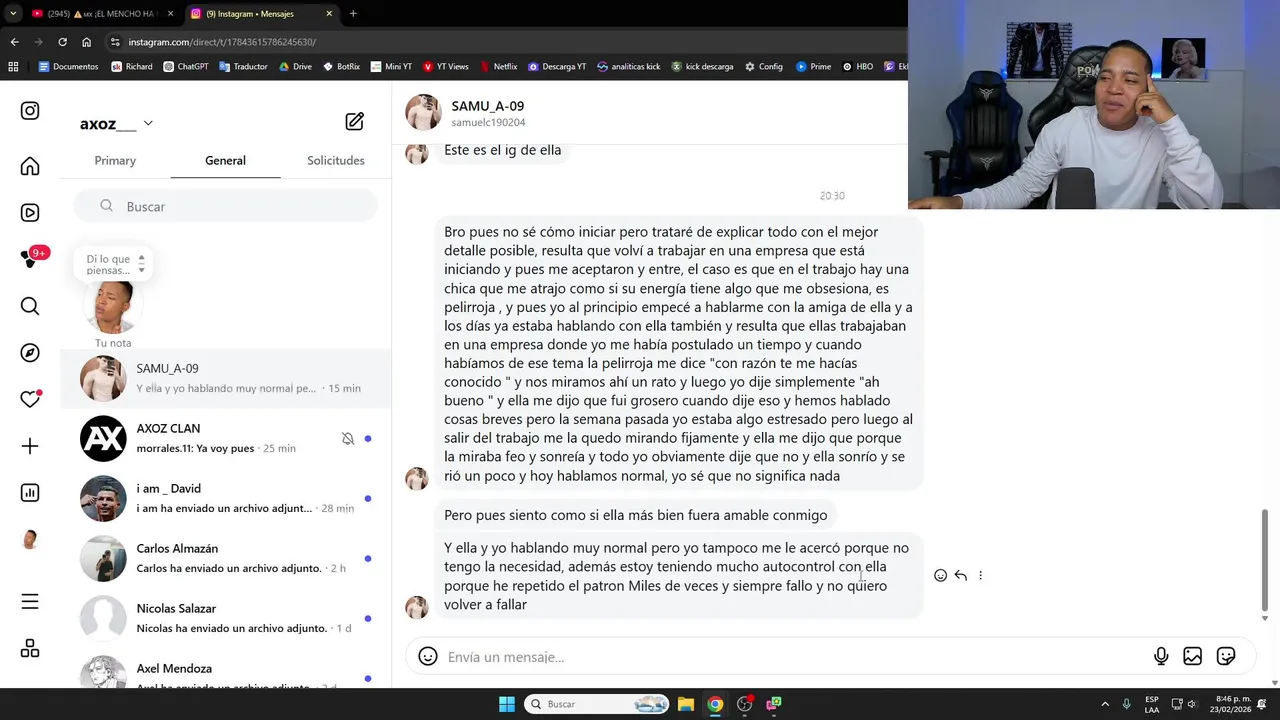Open the Carlos Almazán conversation

226,558
